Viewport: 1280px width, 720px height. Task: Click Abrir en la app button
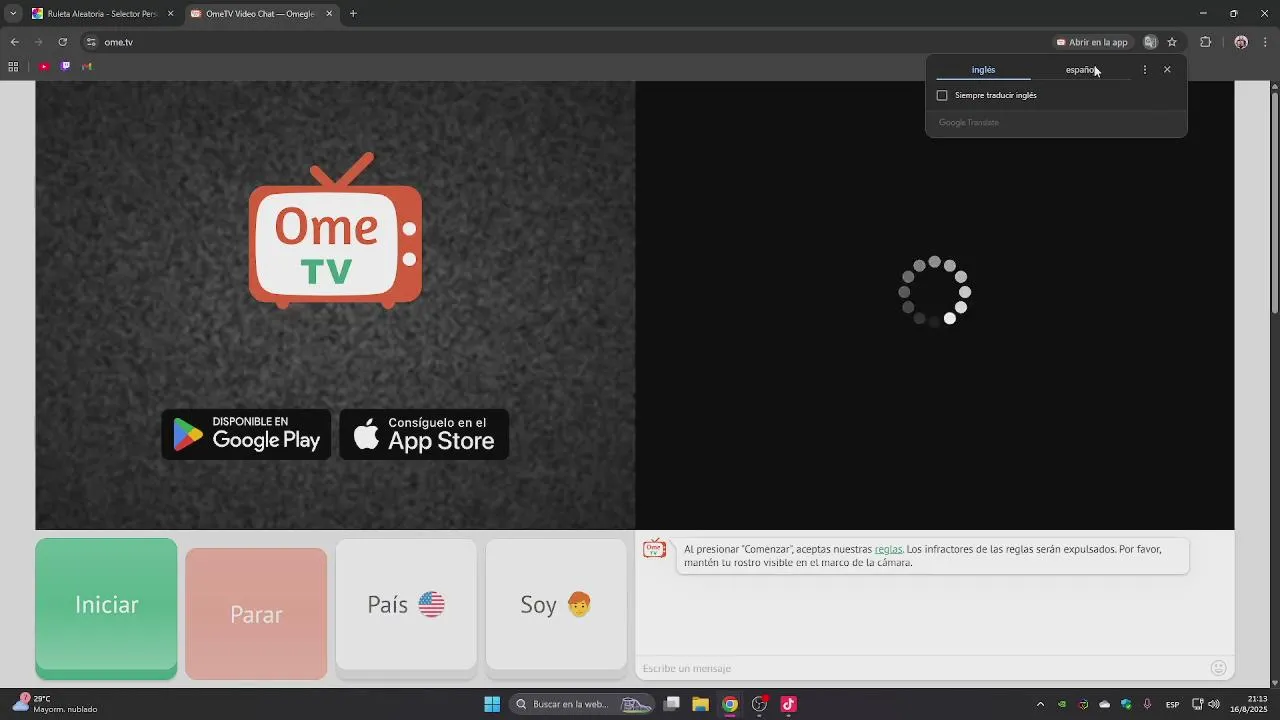(x=1092, y=42)
